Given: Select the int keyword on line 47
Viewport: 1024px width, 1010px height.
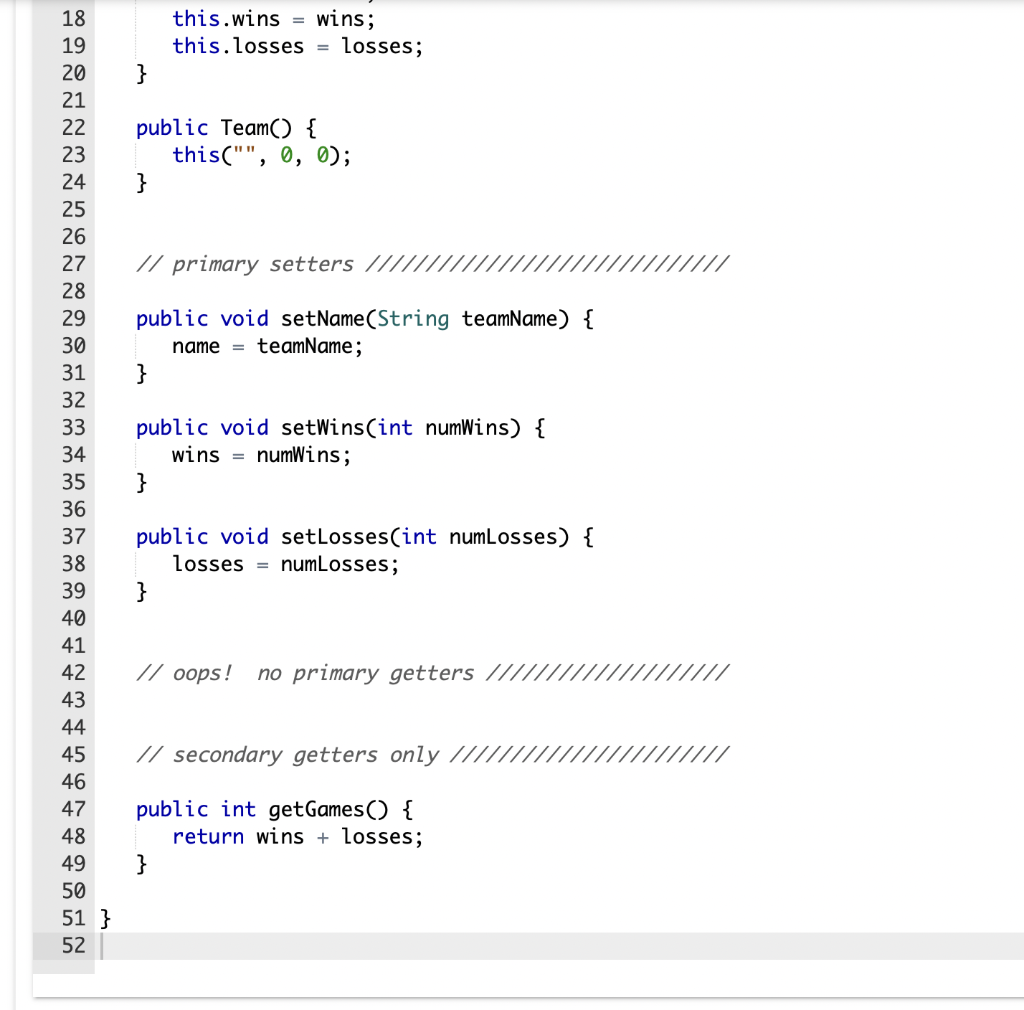Looking at the screenshot, I should tap(238, 809).
